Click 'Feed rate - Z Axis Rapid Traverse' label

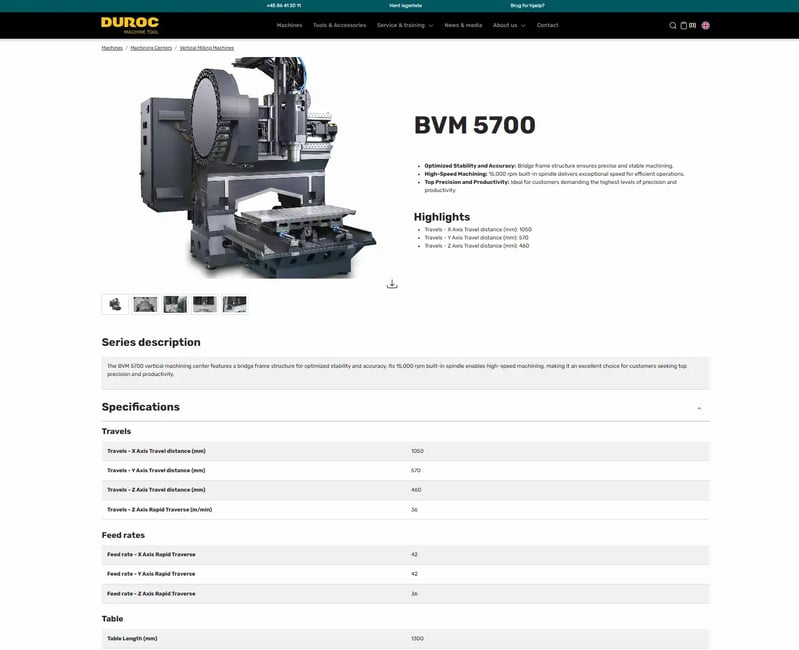click(x=151, y=593)
